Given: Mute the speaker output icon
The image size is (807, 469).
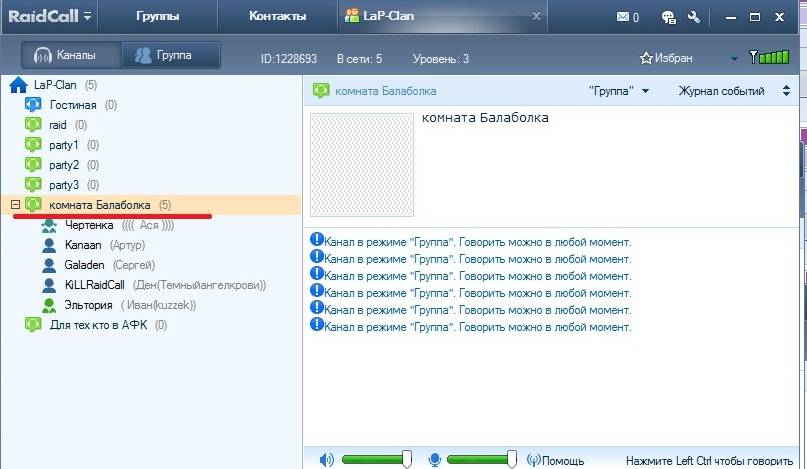Looking at the screenshot, I should 327,460.
